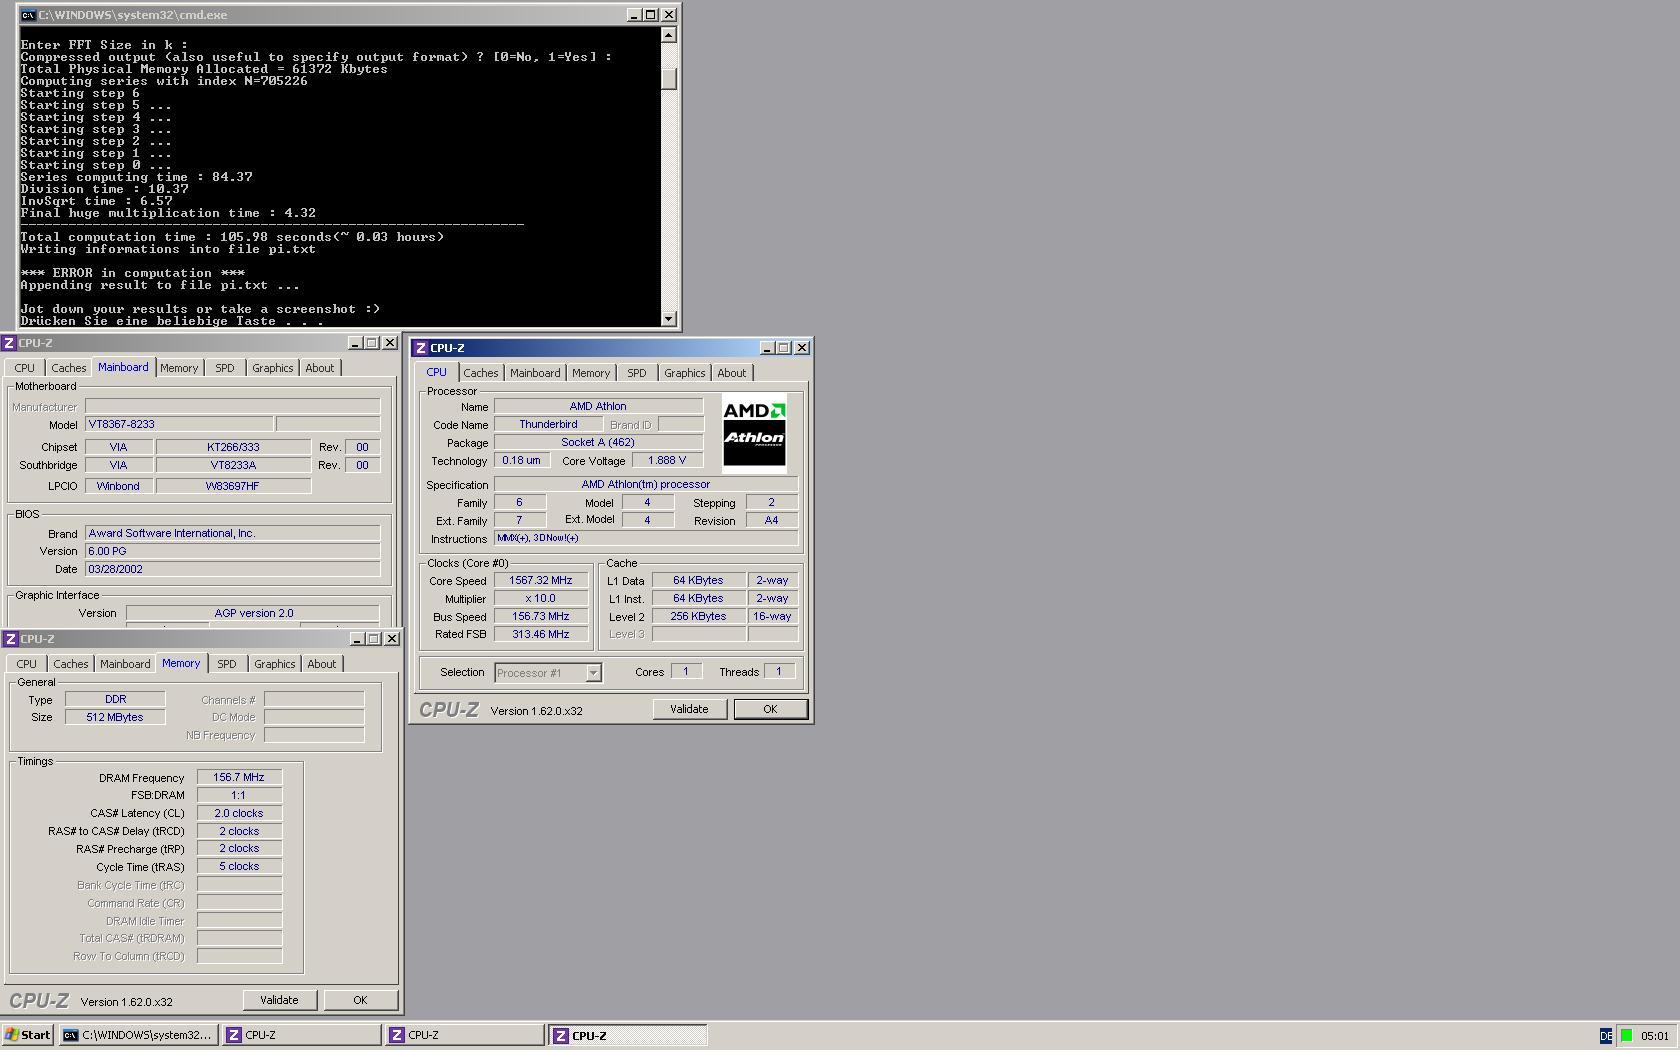The width and height of the screenshot is (1680, 1050).
Task: Select Graphics tab in the front CPU-Z window
Action: (684, 373)
